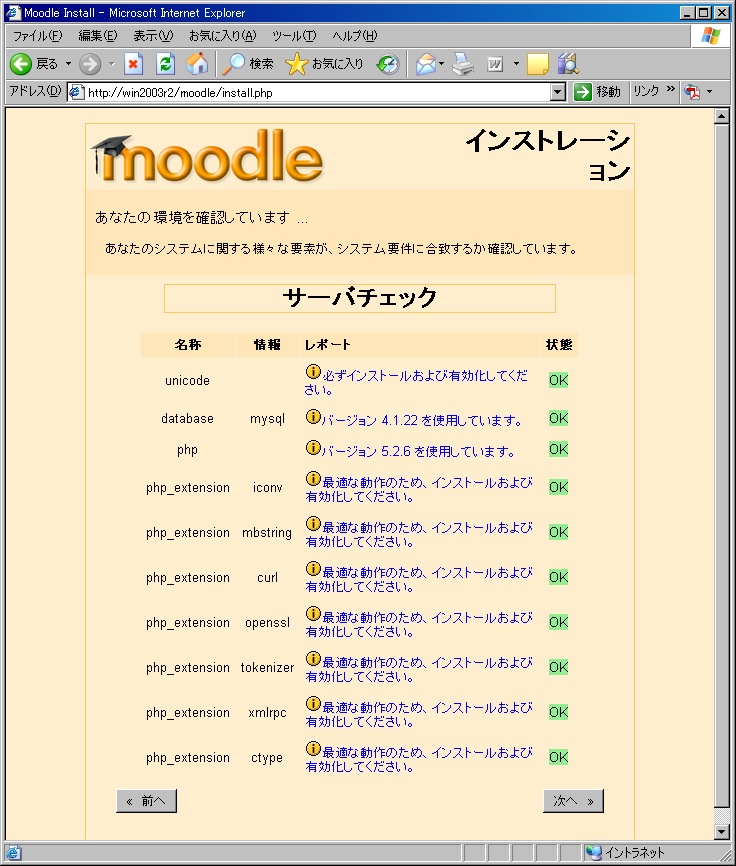The image size is (736, 866).
Task: Click the Print icon
Action: click(x=463, y=64)
